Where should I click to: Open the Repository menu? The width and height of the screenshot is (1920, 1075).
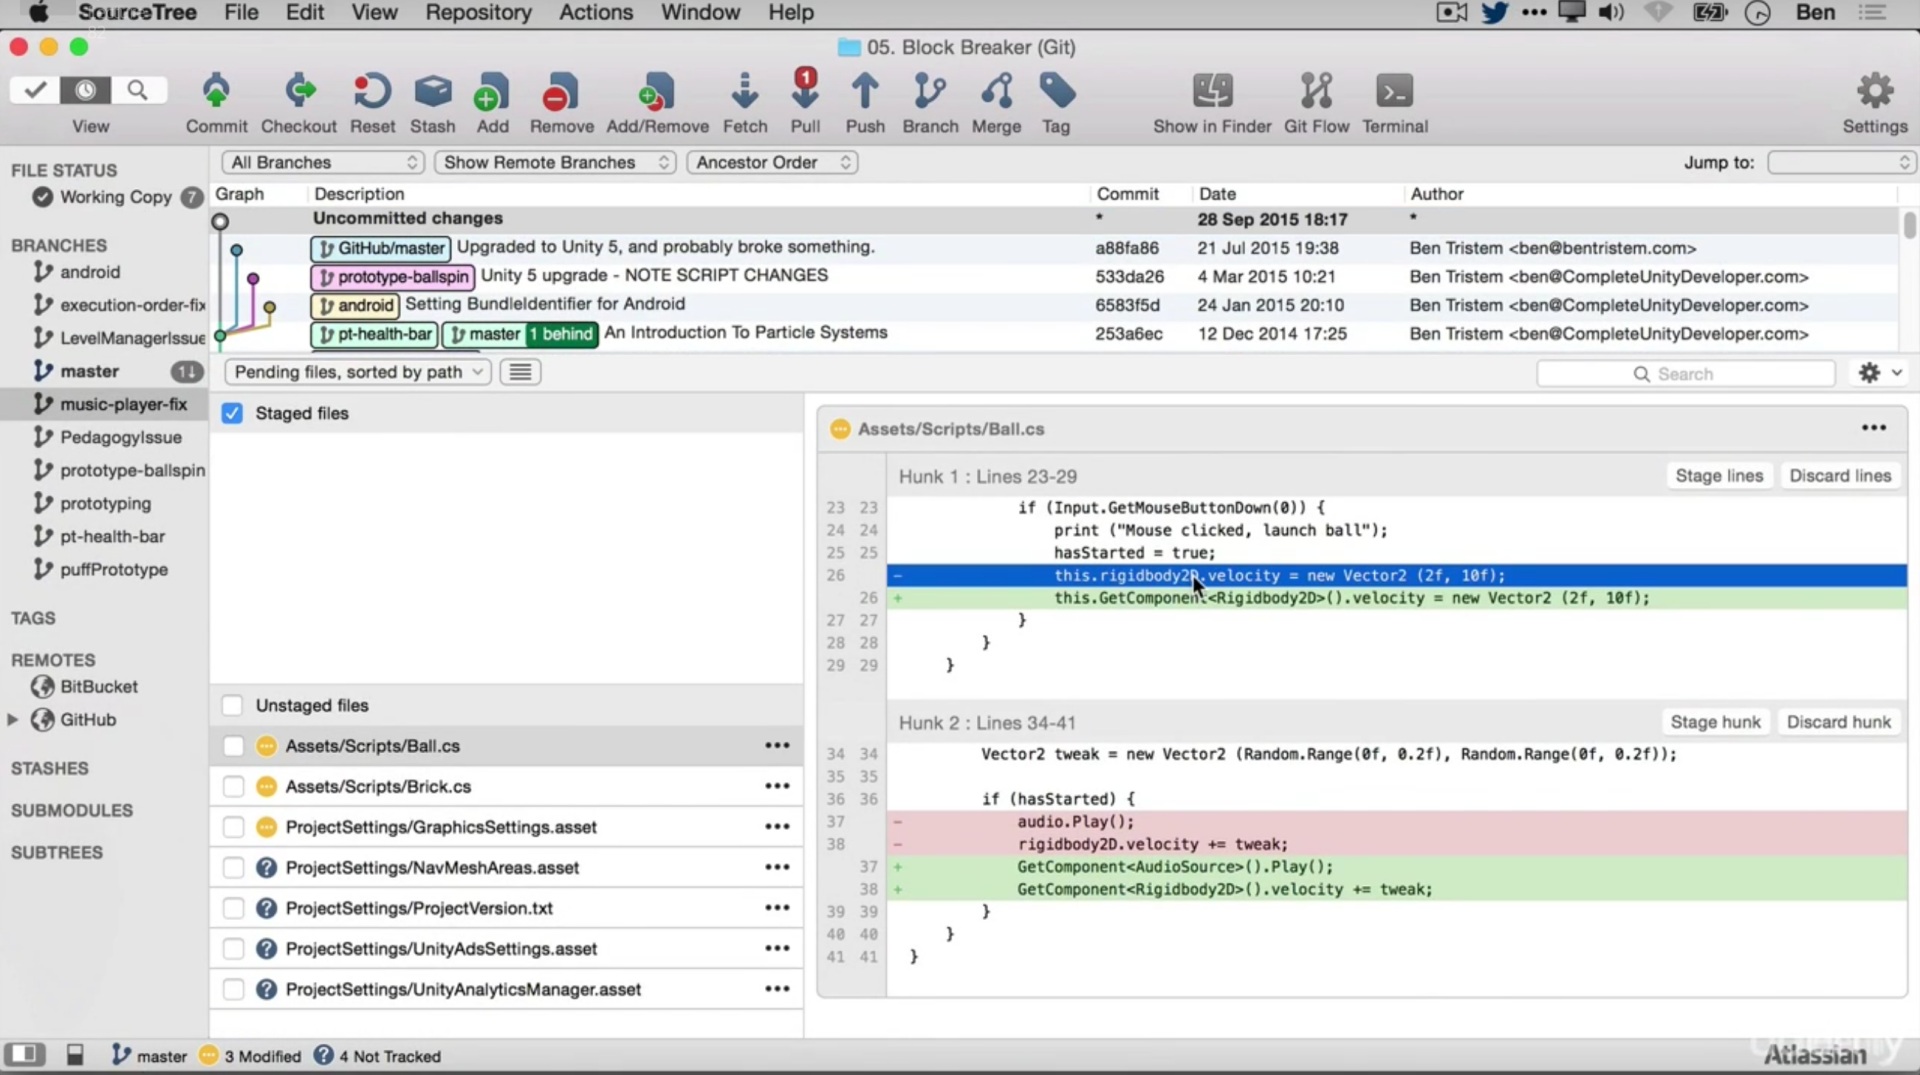pyautogui.click(x=478, y=13)
